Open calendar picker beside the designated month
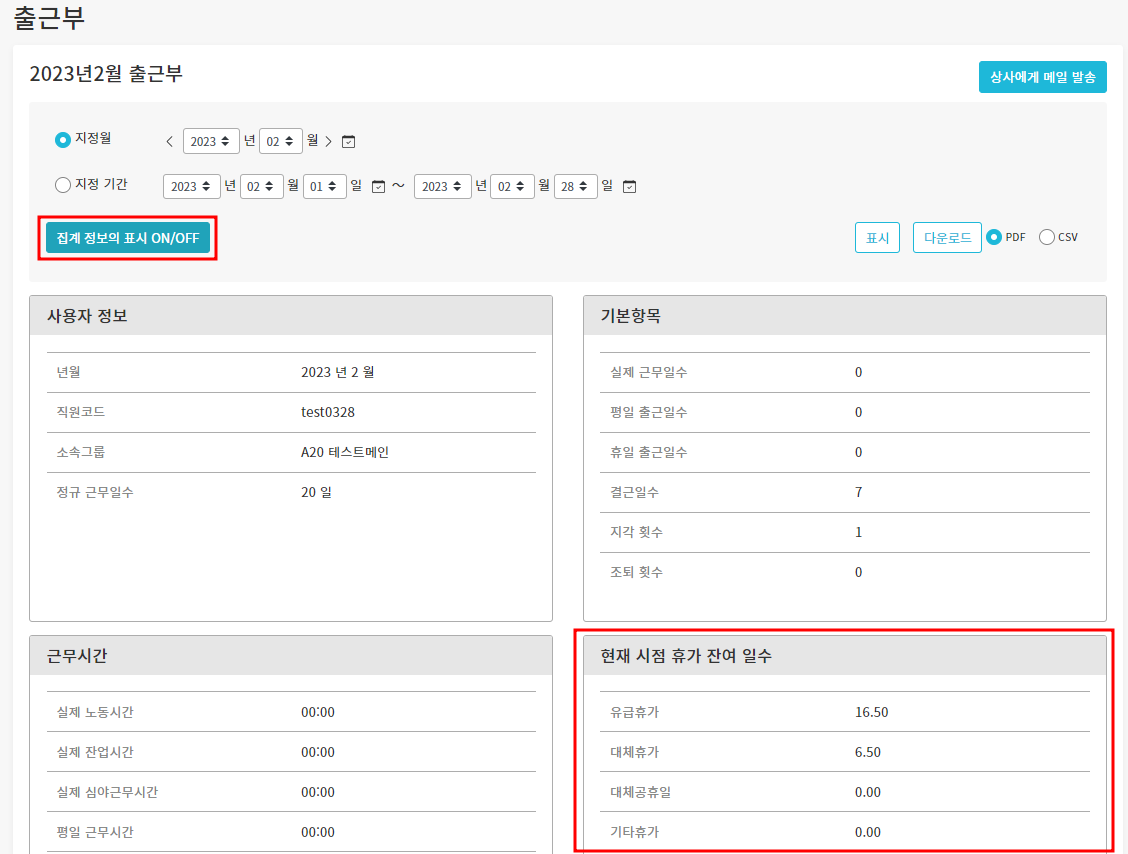The image size is (1128, 854). click(348, 142)
